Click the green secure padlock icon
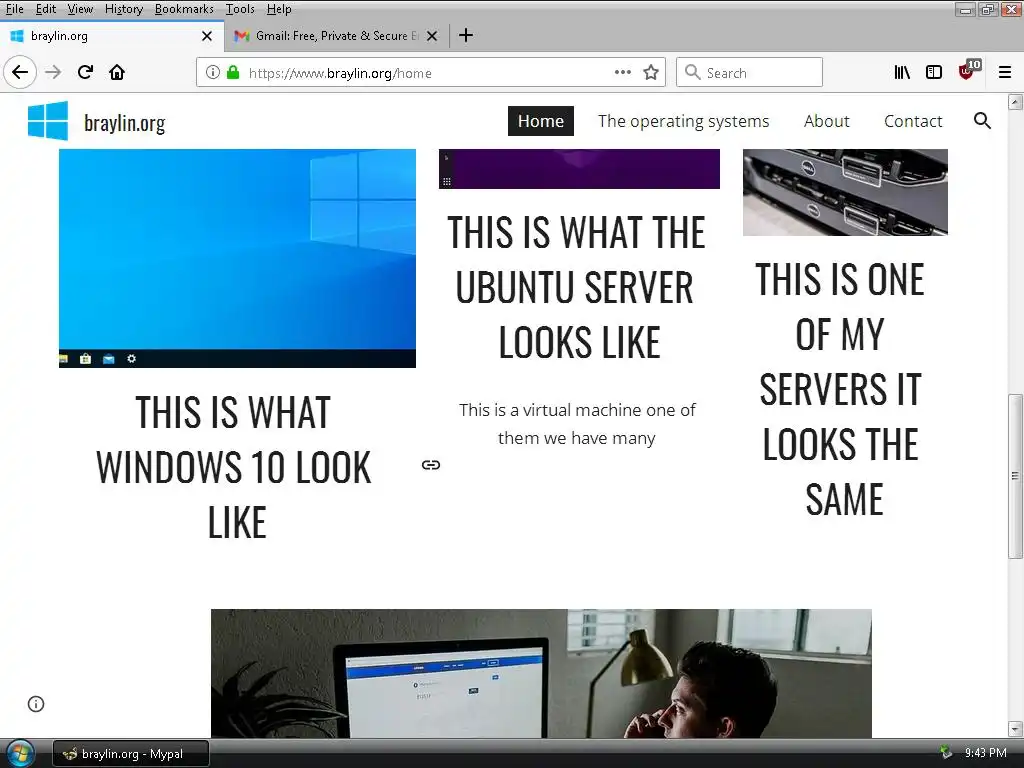Image resolution: width=1024 pixels, height=768 pixels. tap(232, 72)
